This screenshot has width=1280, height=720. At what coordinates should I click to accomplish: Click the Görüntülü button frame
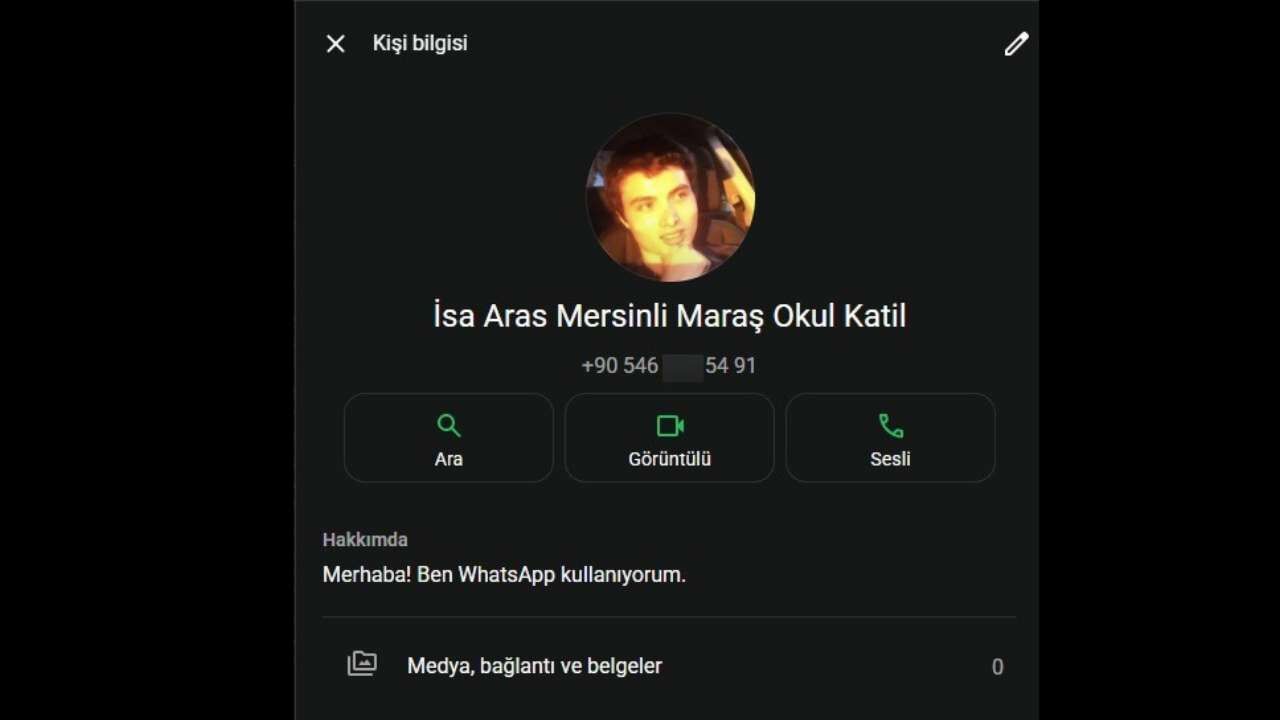[670, 438]
